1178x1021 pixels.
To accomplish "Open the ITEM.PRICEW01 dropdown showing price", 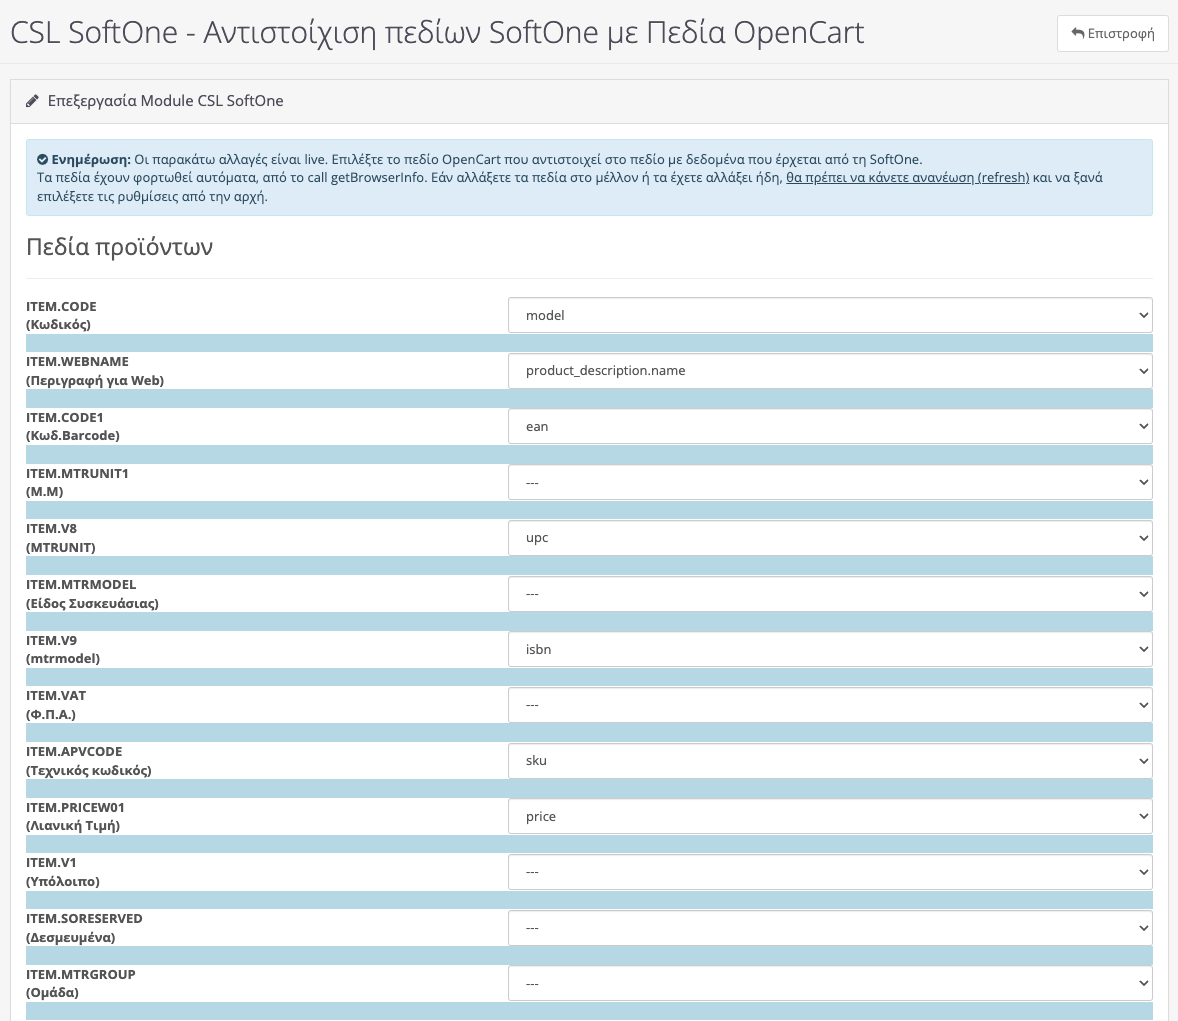I will [830, 816].
